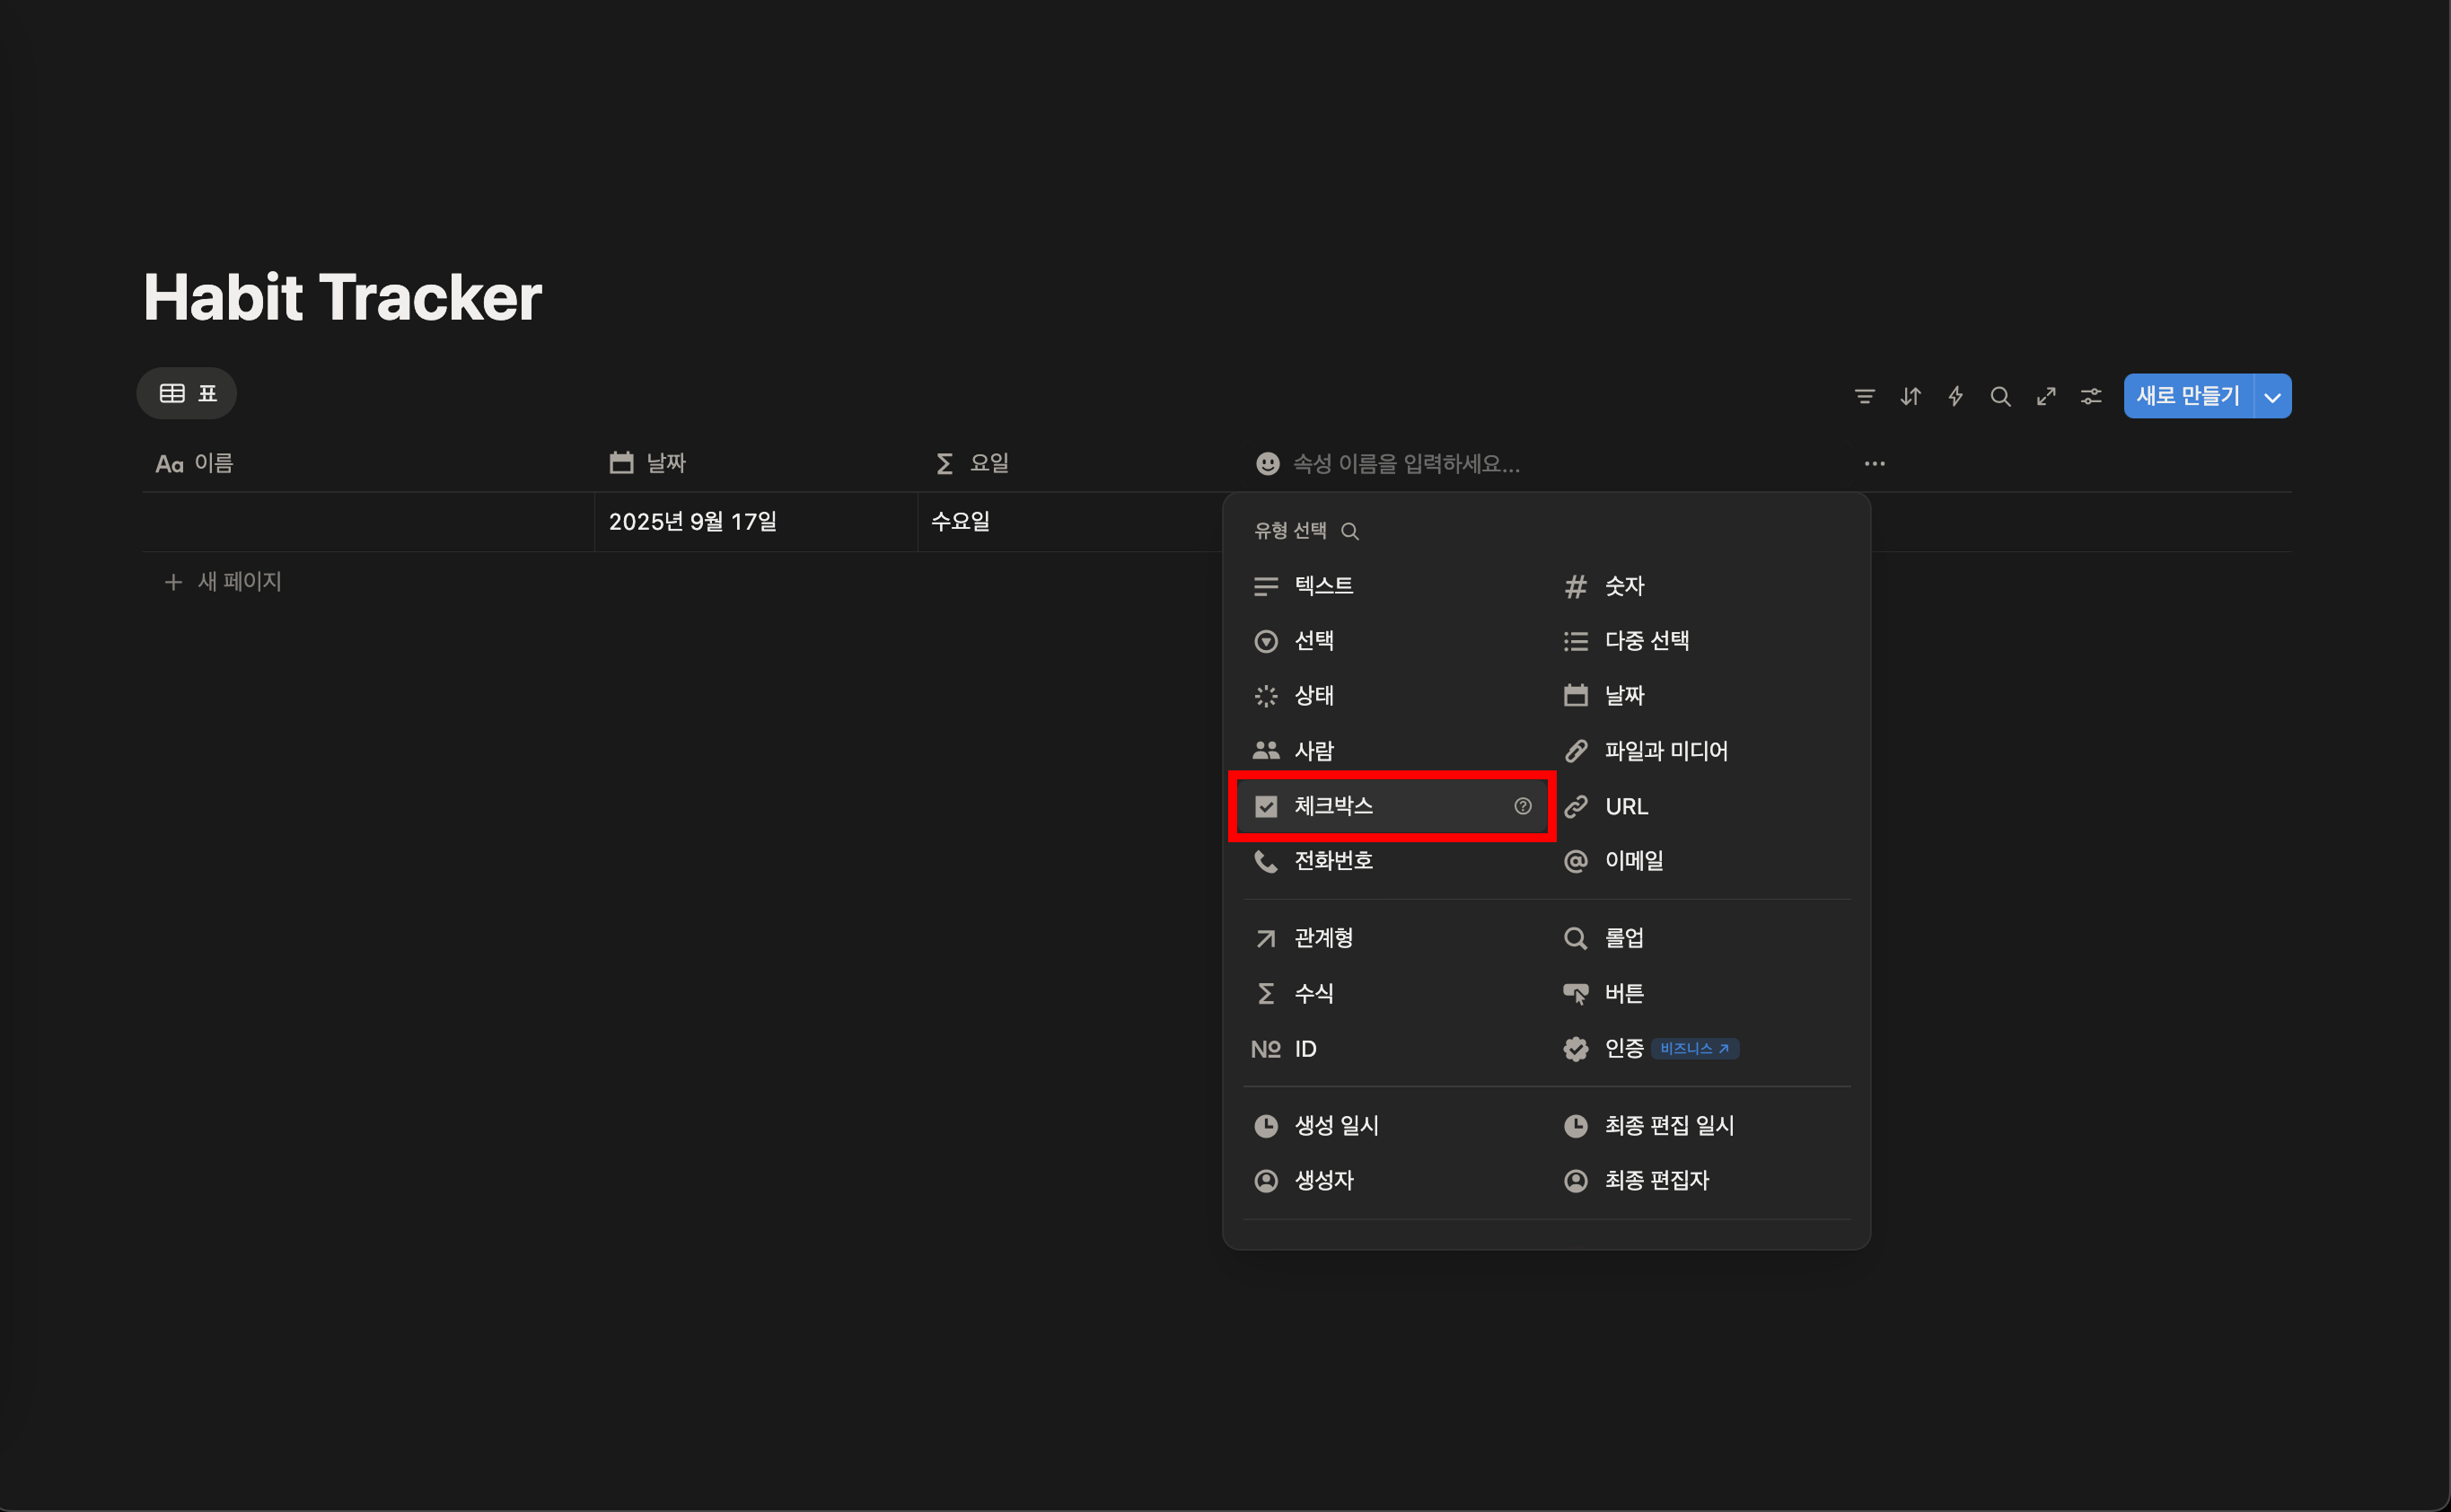Open the three-dot column options menu
2451x1512 pixels.
tap(1874, 463)
